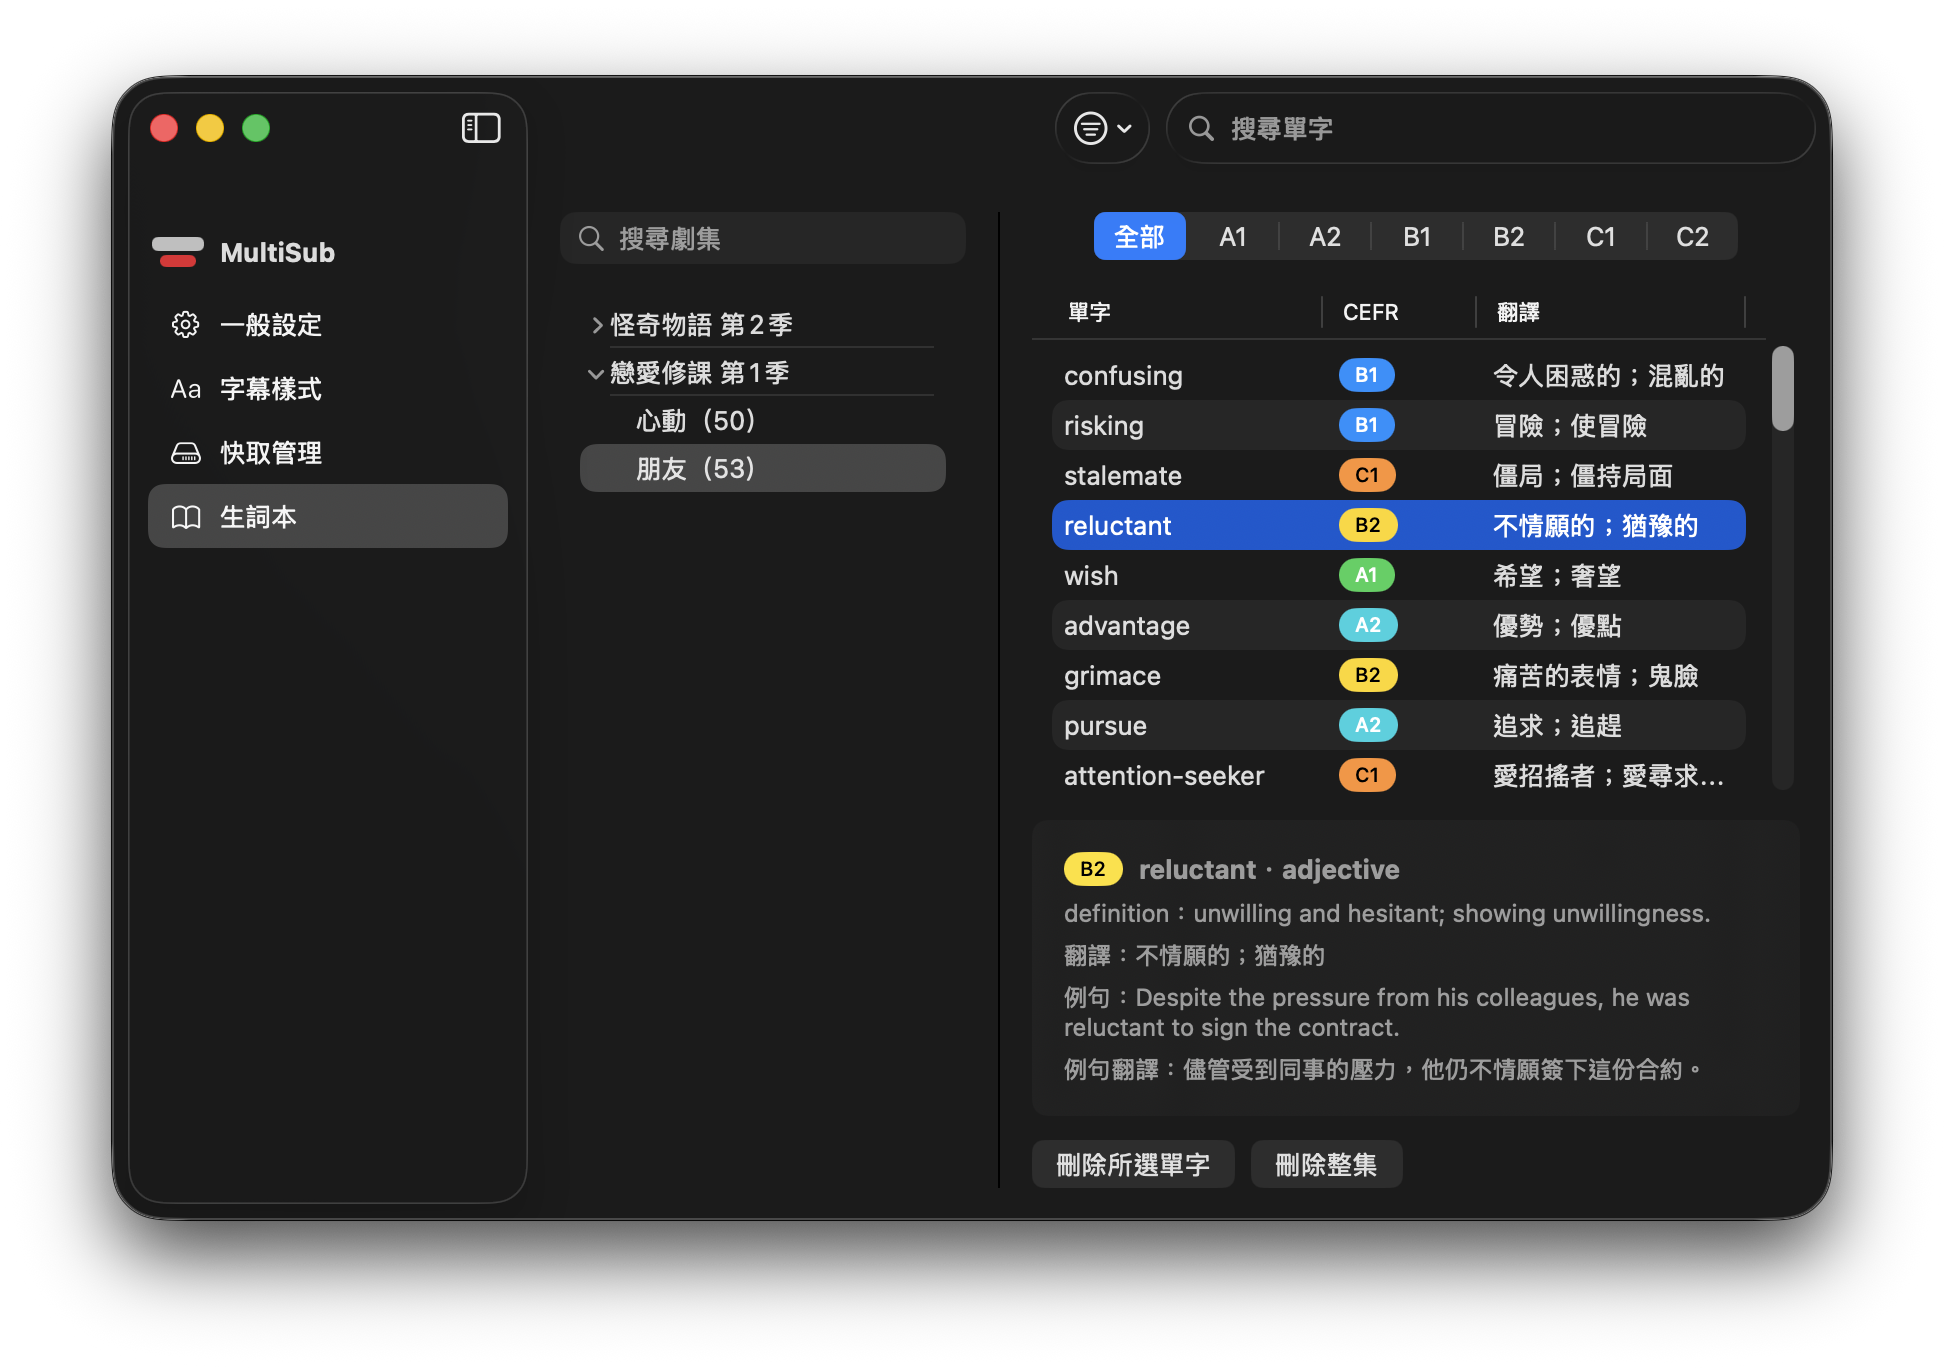
Task: Select the word grimace
Action: point(1112,675)
